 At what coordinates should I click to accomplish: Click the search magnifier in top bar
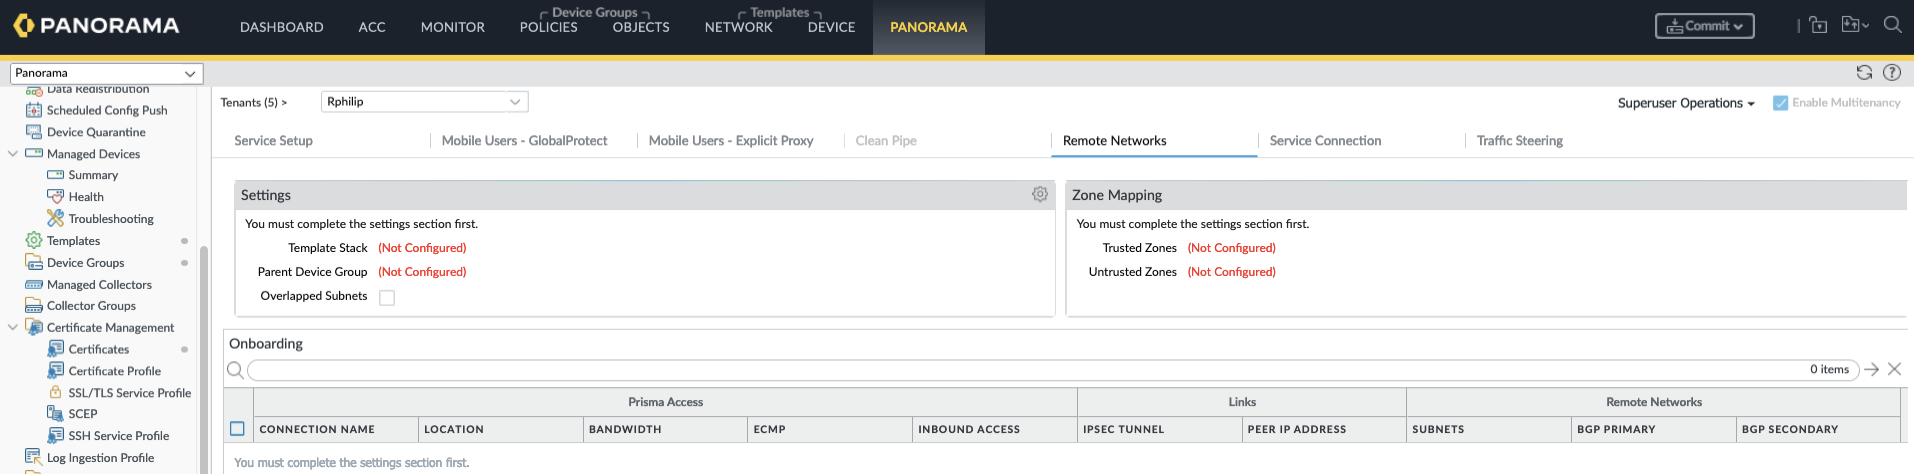(1892, 25)
